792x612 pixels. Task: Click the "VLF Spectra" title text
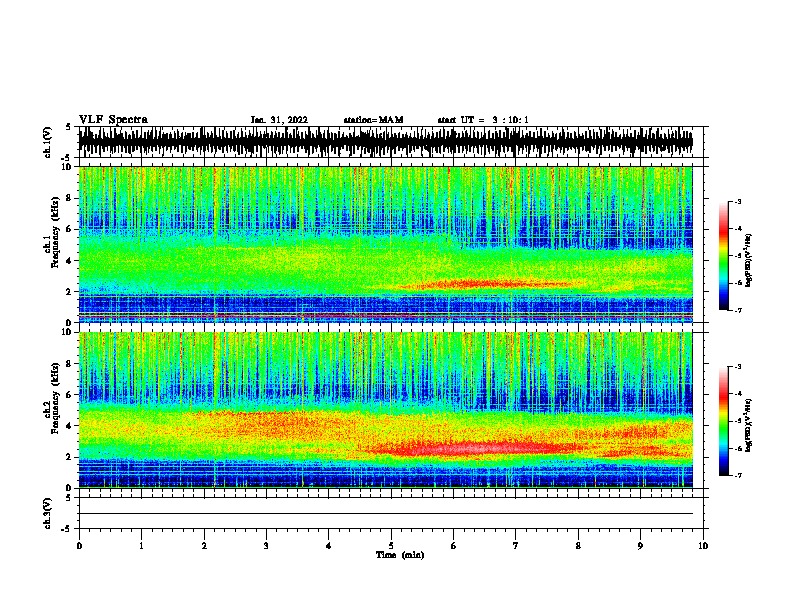click(113, 120)
